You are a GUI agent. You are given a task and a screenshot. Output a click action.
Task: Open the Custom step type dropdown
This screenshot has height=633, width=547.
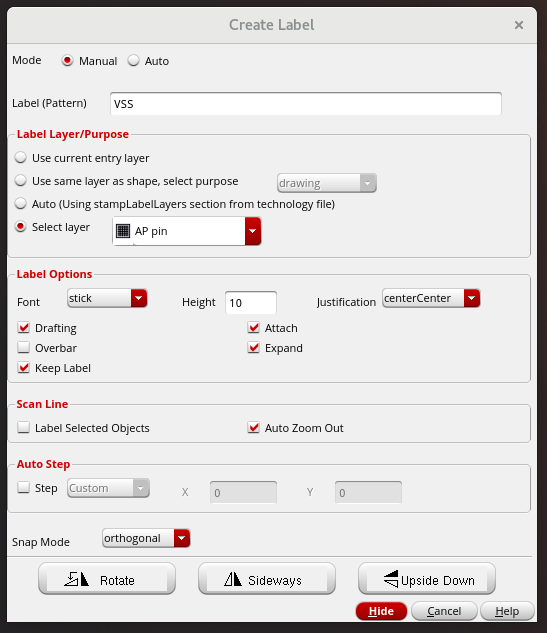pos(108,488)
